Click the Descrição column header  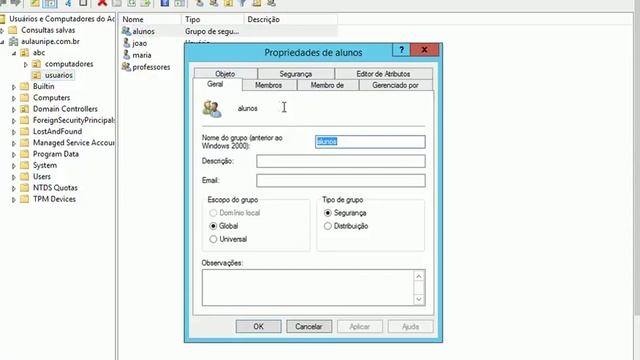point(290,19)
